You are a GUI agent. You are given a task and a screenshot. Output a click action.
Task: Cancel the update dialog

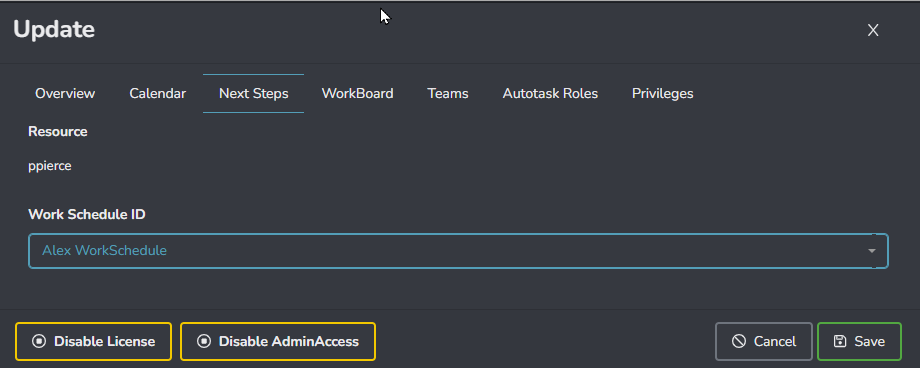tap(764, 342)
